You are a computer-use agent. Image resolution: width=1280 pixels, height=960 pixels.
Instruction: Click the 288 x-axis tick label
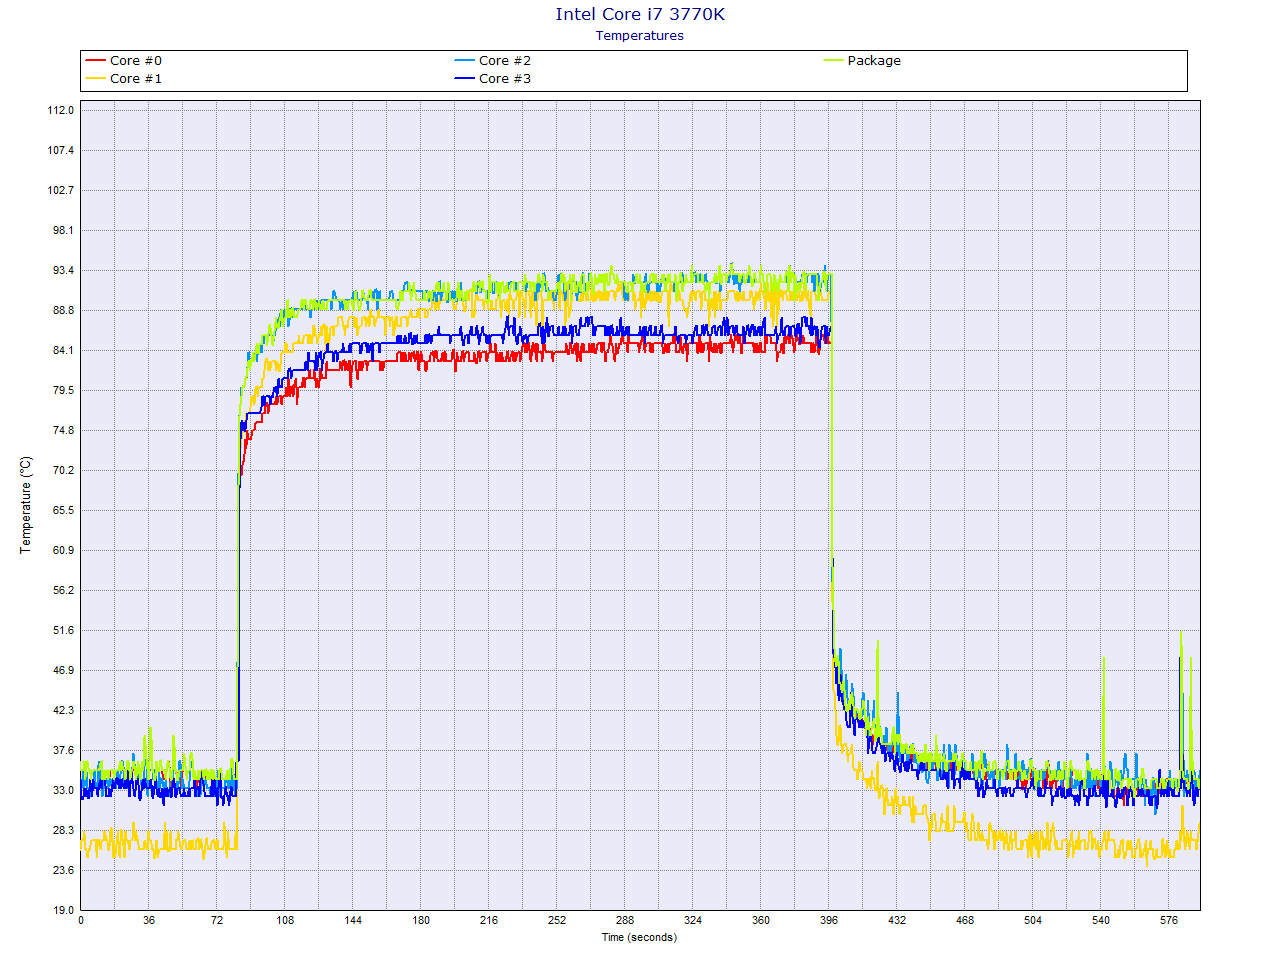(625, 921)
